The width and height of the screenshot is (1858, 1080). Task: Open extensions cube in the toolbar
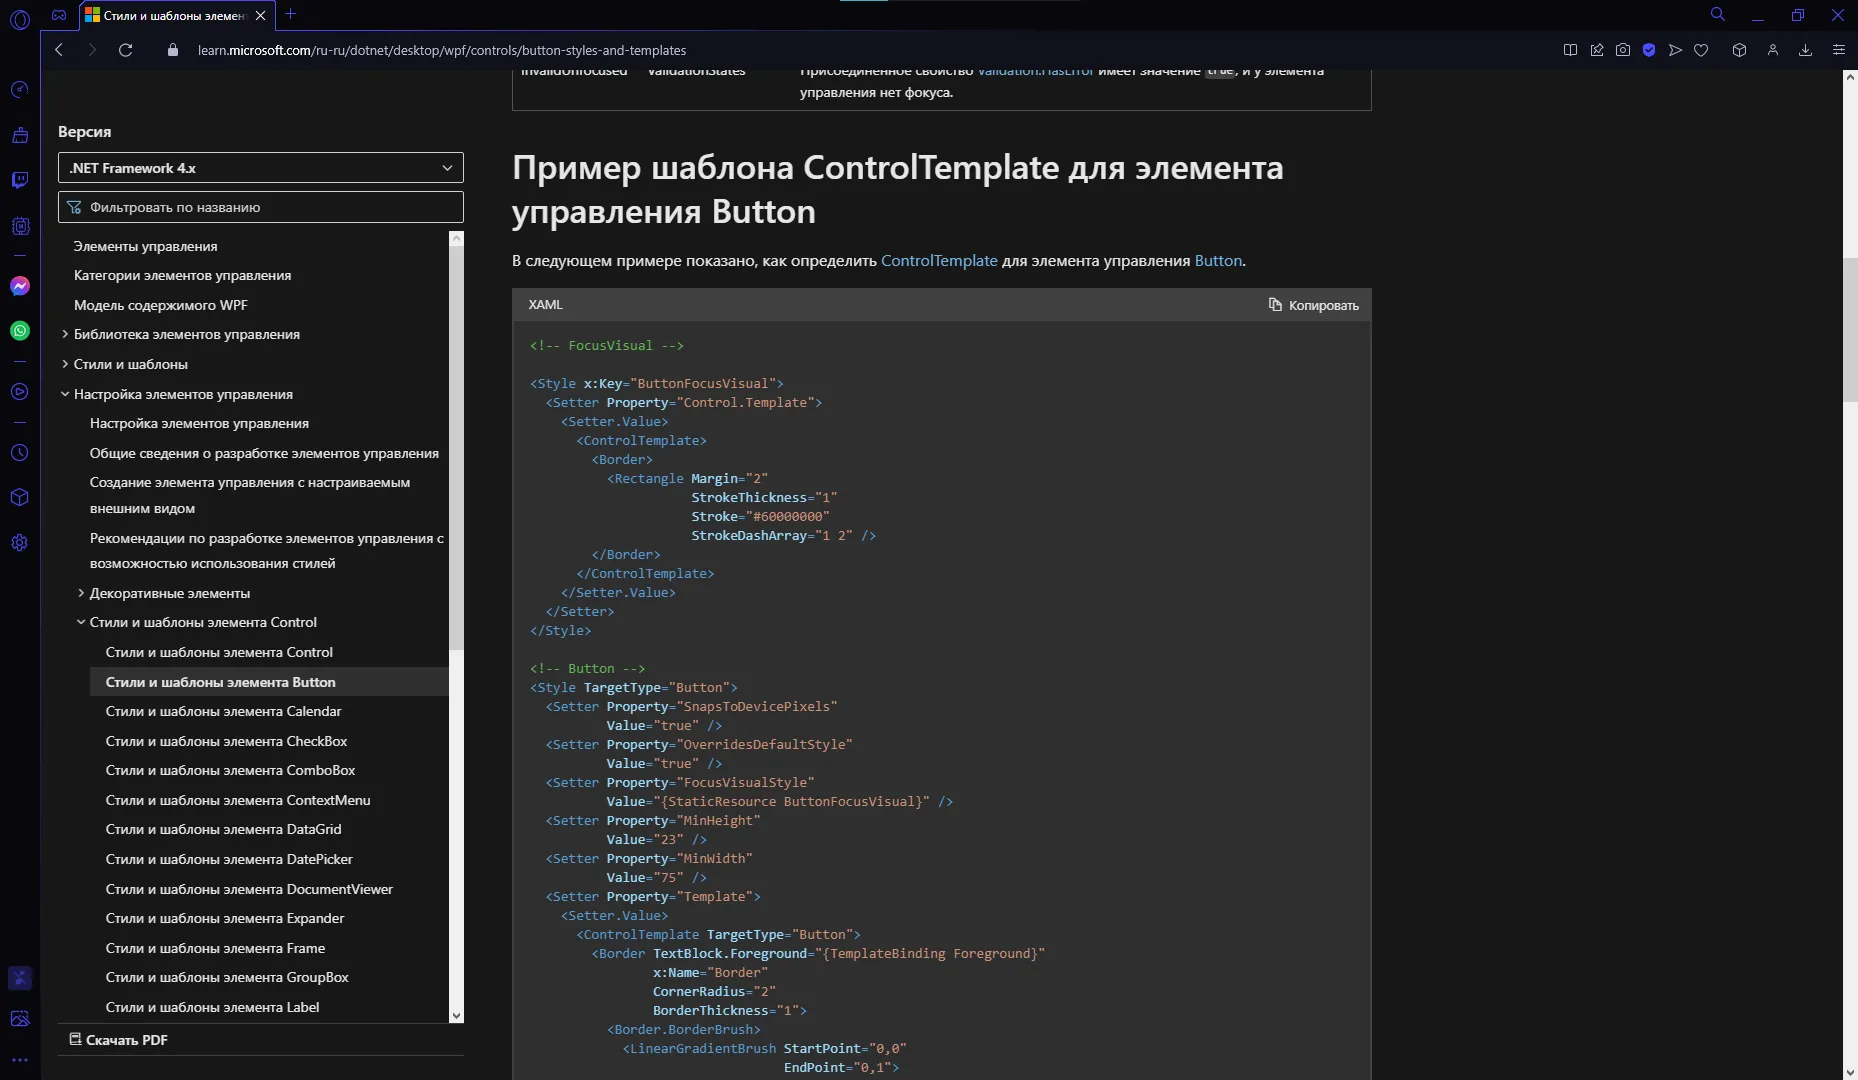click(x=1739, y=50)
